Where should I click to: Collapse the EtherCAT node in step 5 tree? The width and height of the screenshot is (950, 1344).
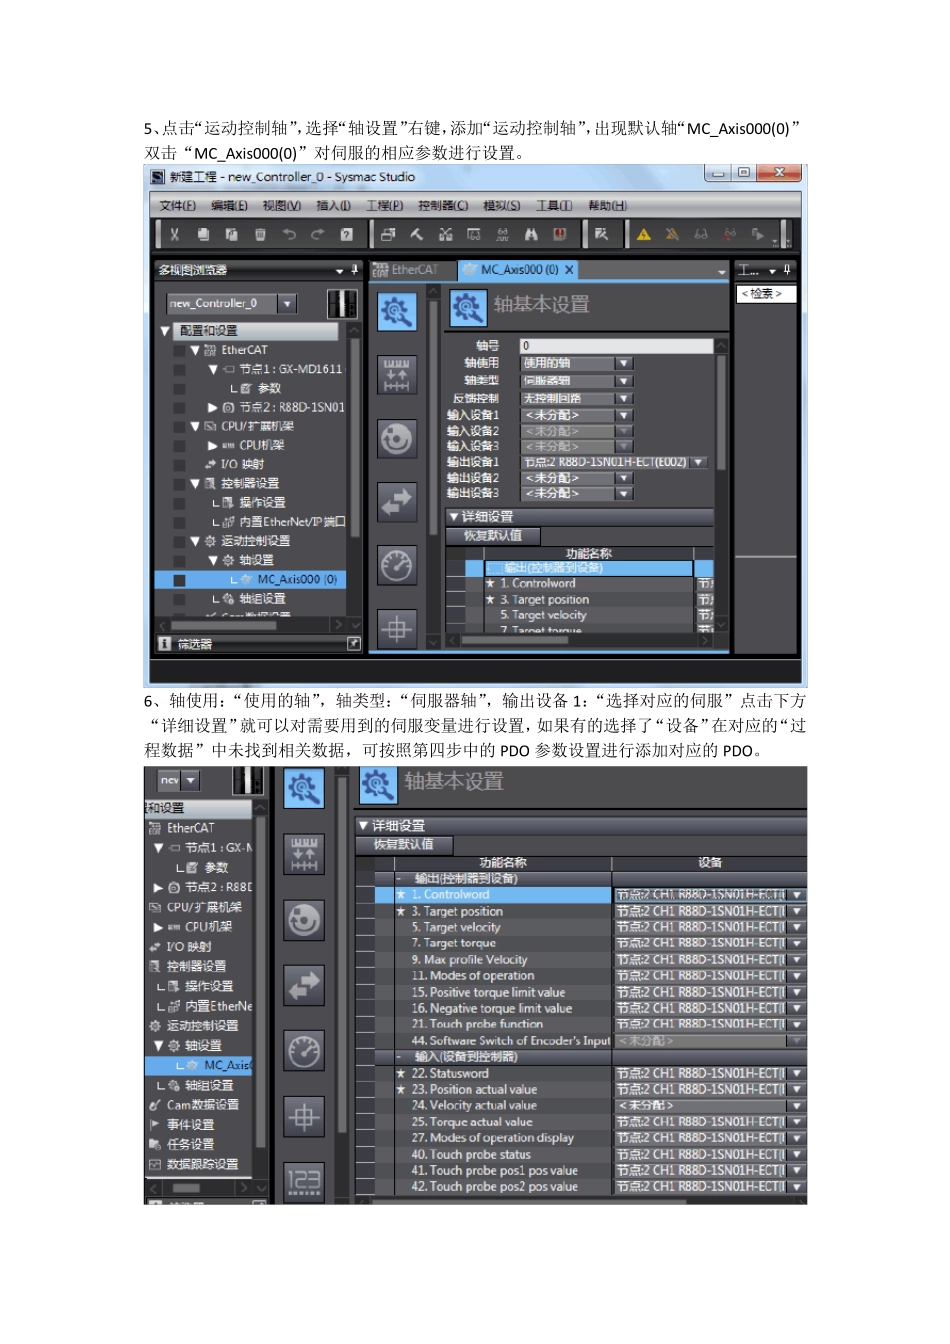pyautogui.click(x=195, y=351)
